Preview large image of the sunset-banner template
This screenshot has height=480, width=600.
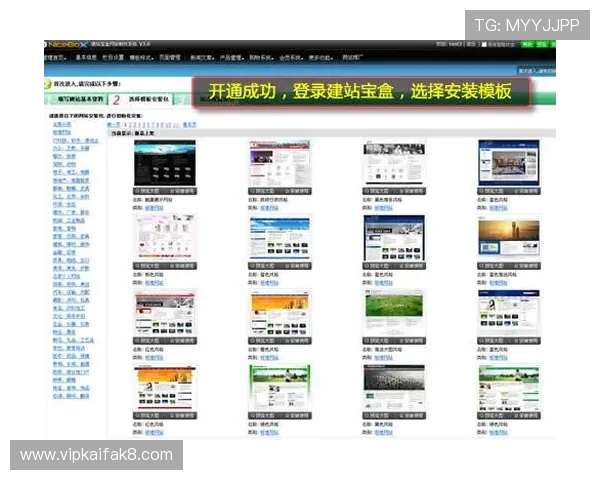click(494, 266)
